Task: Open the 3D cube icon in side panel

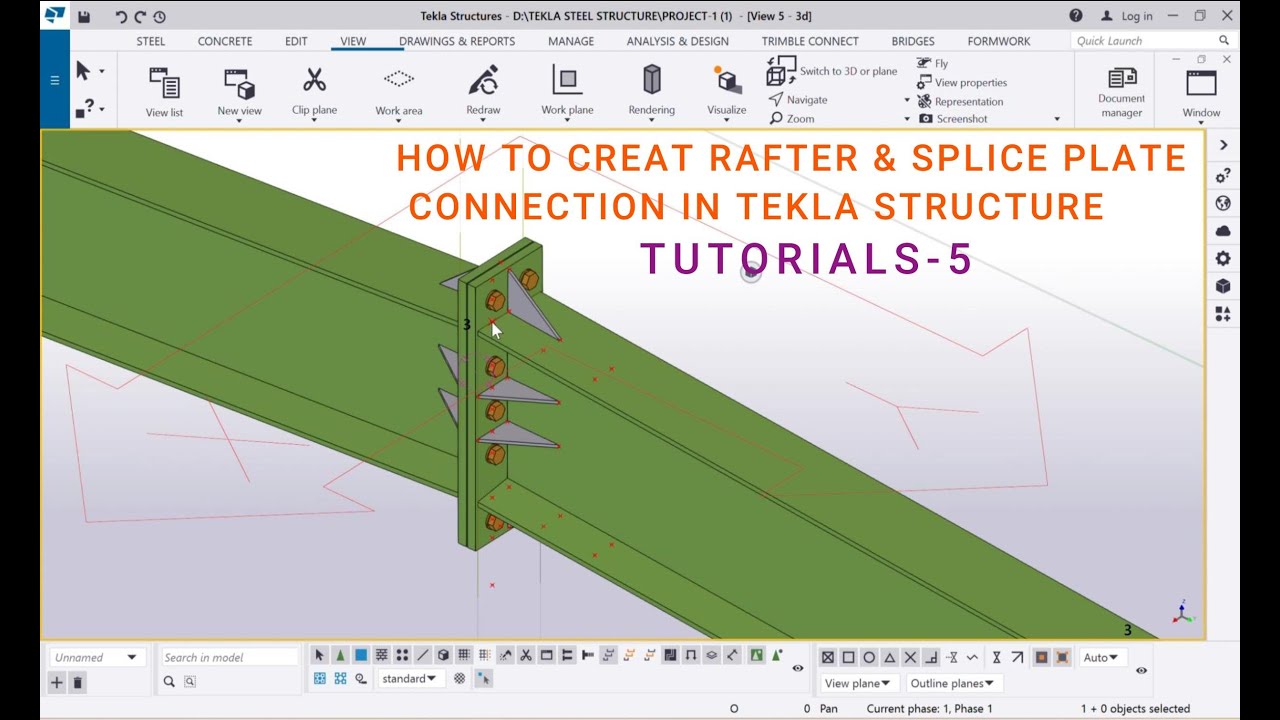Action: coord(1222,286)
